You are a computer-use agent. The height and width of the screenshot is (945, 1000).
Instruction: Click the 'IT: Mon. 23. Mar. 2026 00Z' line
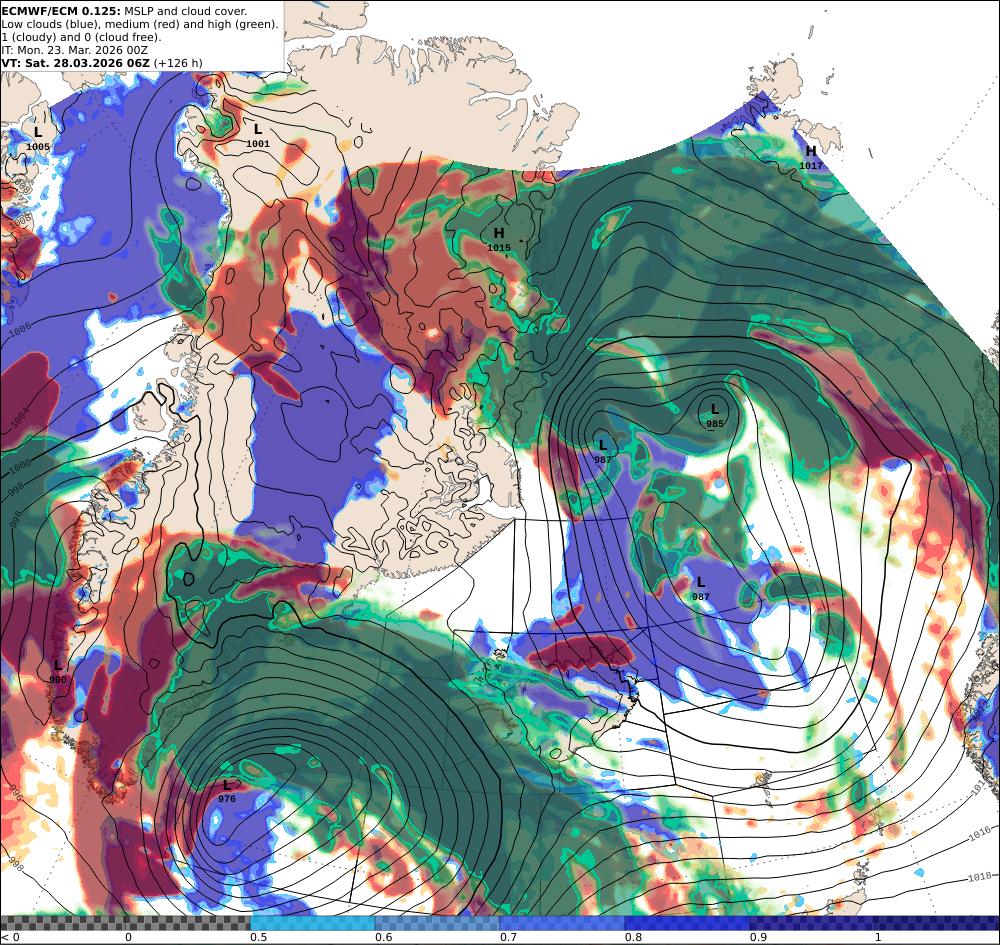[x=75, y=50]
